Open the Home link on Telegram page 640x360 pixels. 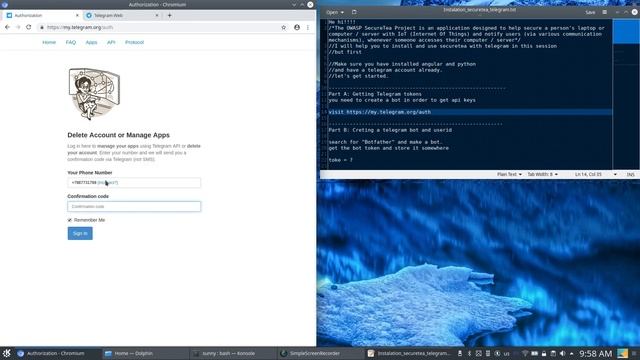click(49, 42)
